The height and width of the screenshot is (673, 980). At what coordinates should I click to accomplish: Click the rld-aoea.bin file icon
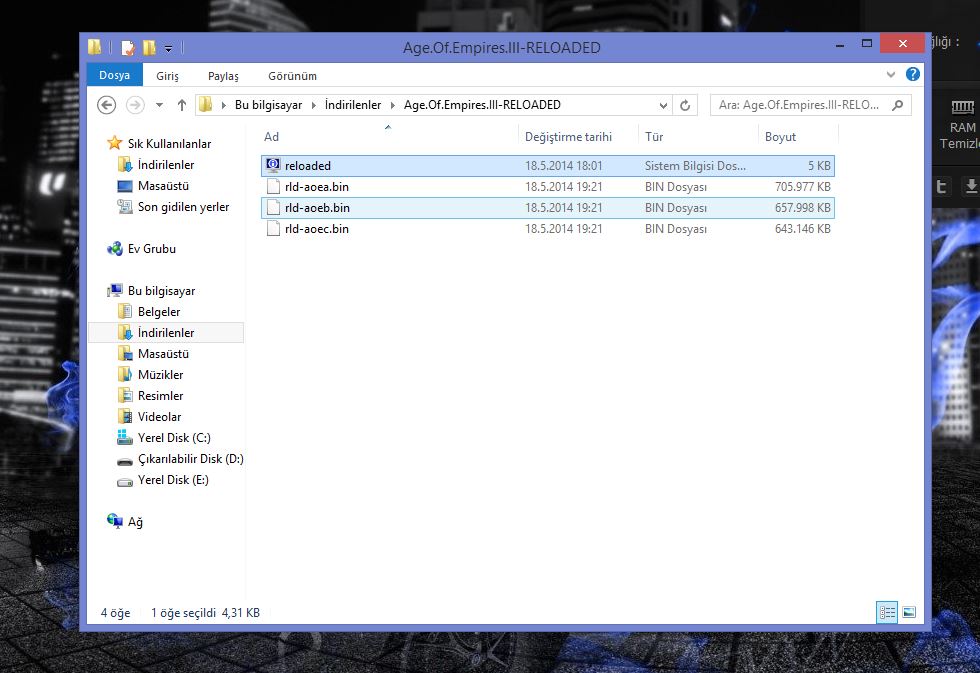point(273,186)
